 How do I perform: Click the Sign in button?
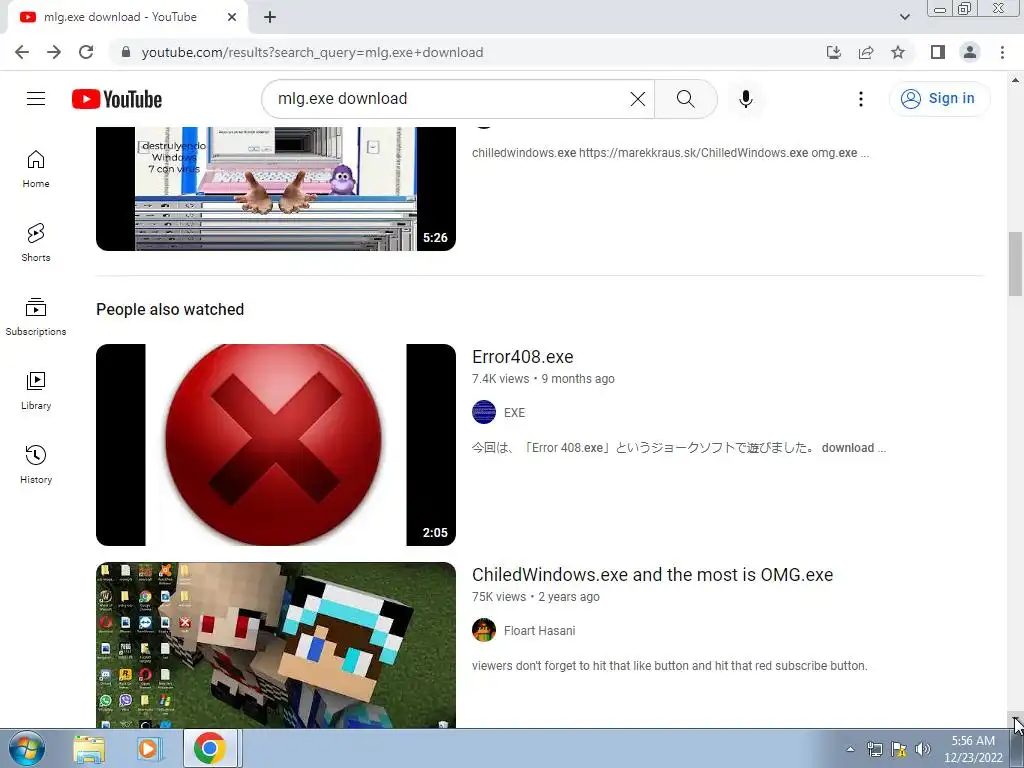[x=939, y=99]
